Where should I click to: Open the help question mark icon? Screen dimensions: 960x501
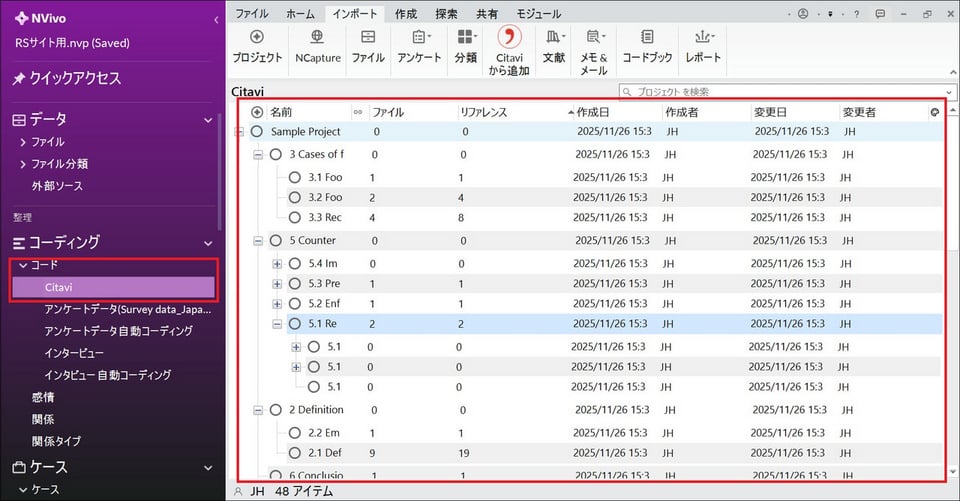[857, 13]
